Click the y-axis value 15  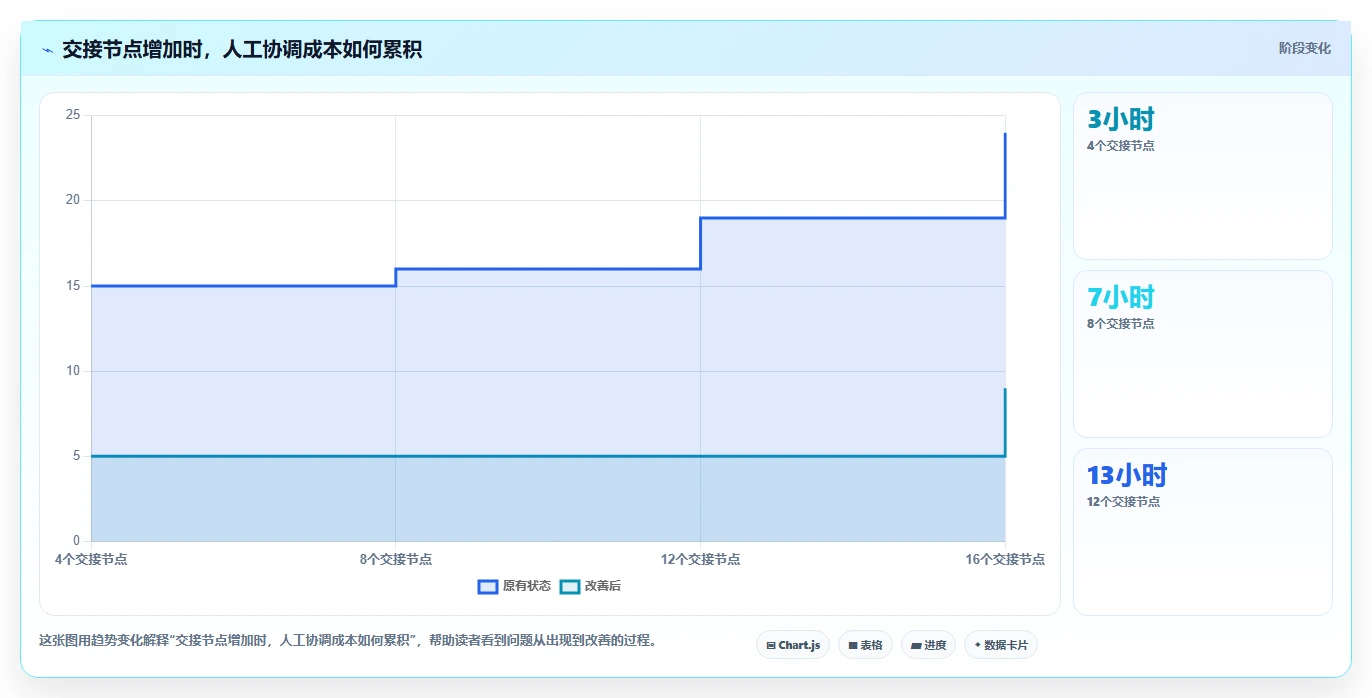pos(73,286)
